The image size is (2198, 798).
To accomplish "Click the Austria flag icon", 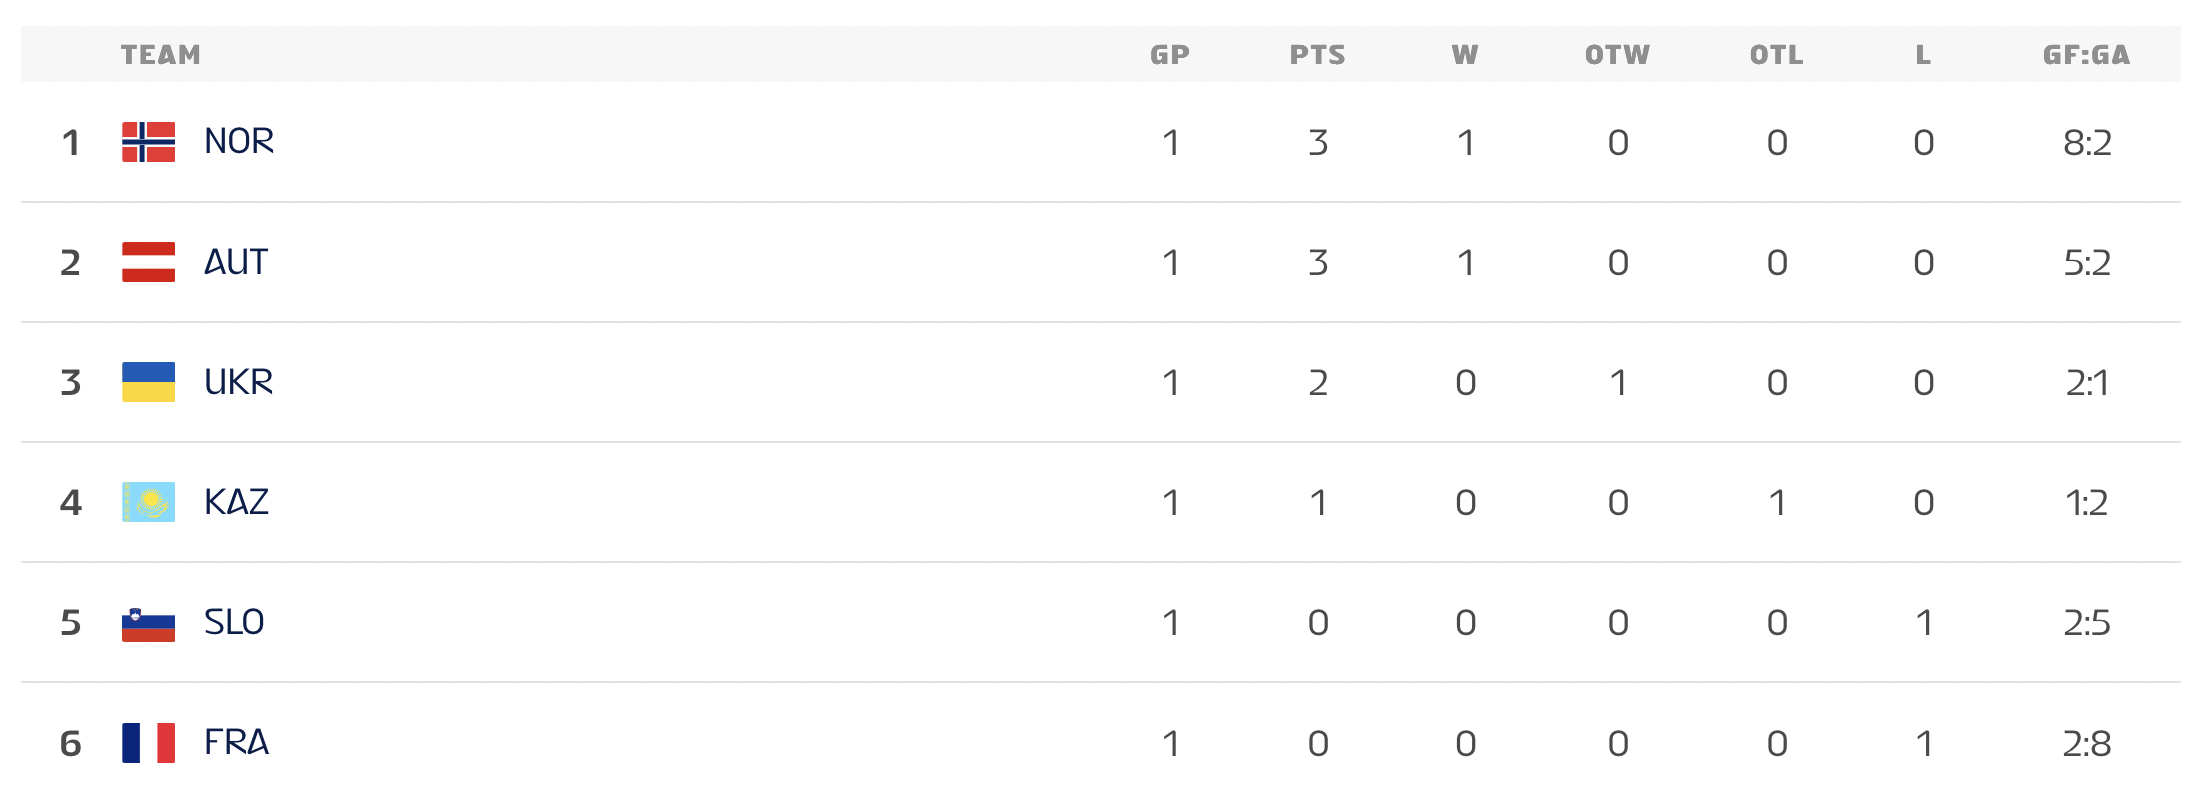I will click(x=148, y=262).
